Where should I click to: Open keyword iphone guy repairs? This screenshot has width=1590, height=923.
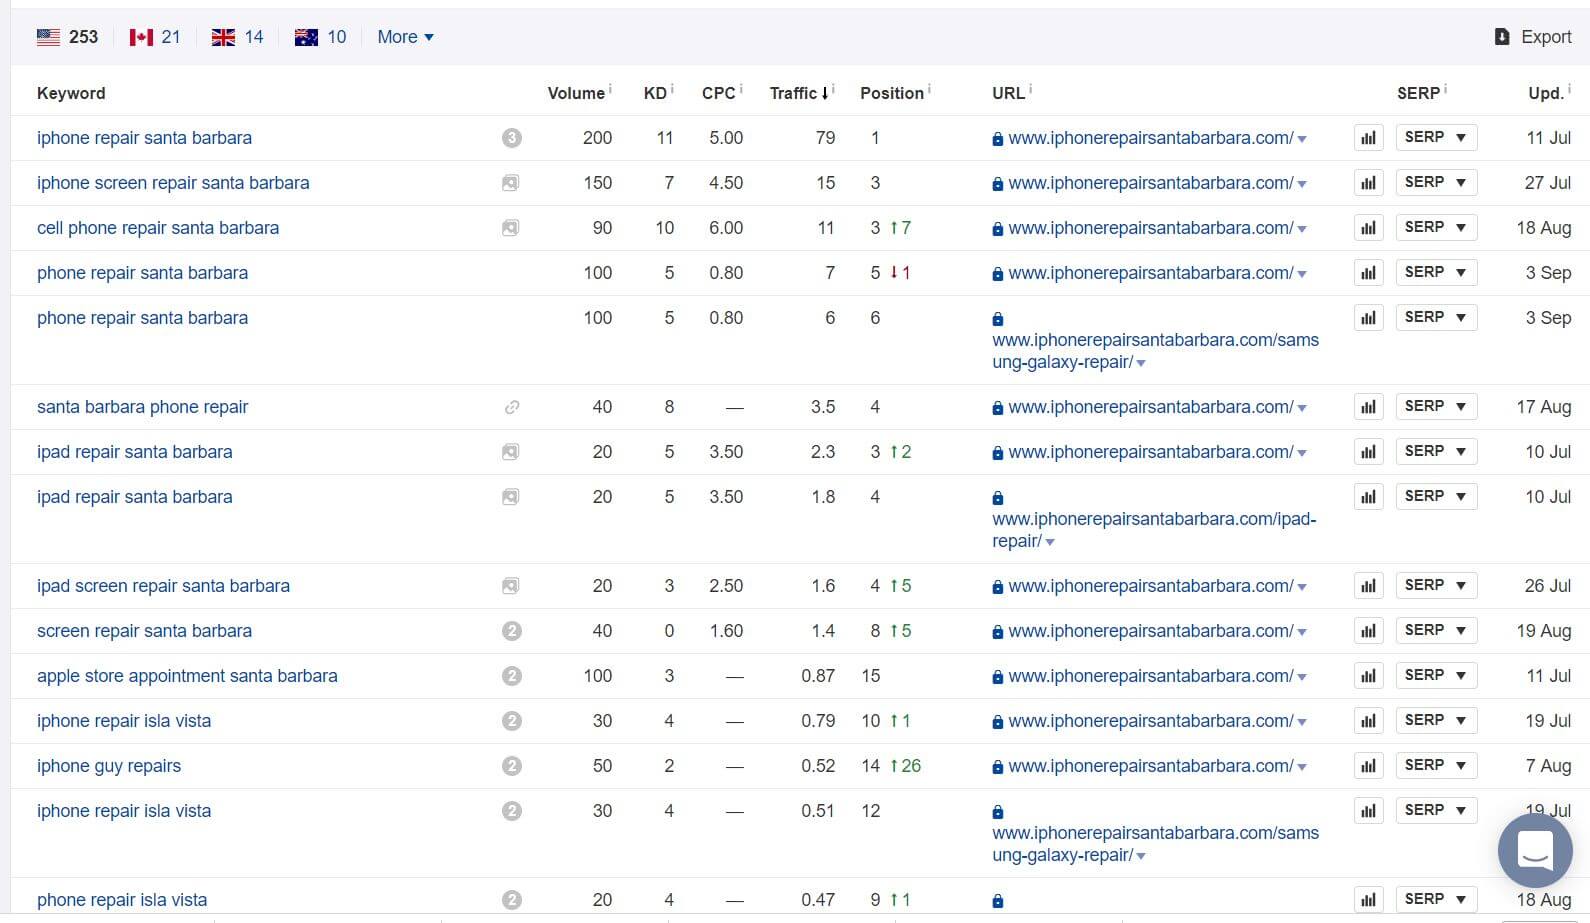tap(109, 766)
